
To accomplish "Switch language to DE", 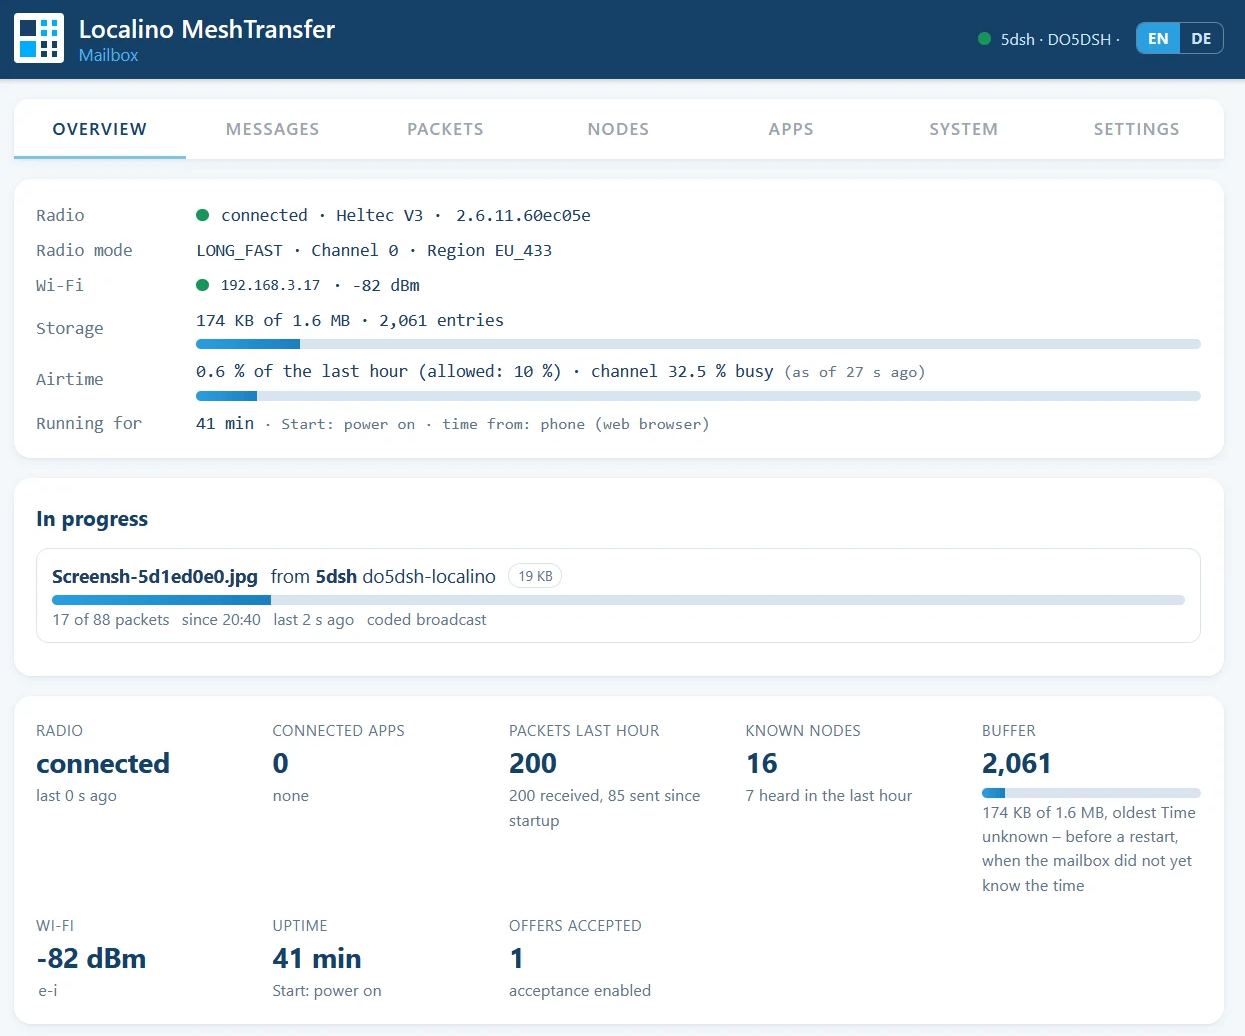I will (x=1201, y=39).
